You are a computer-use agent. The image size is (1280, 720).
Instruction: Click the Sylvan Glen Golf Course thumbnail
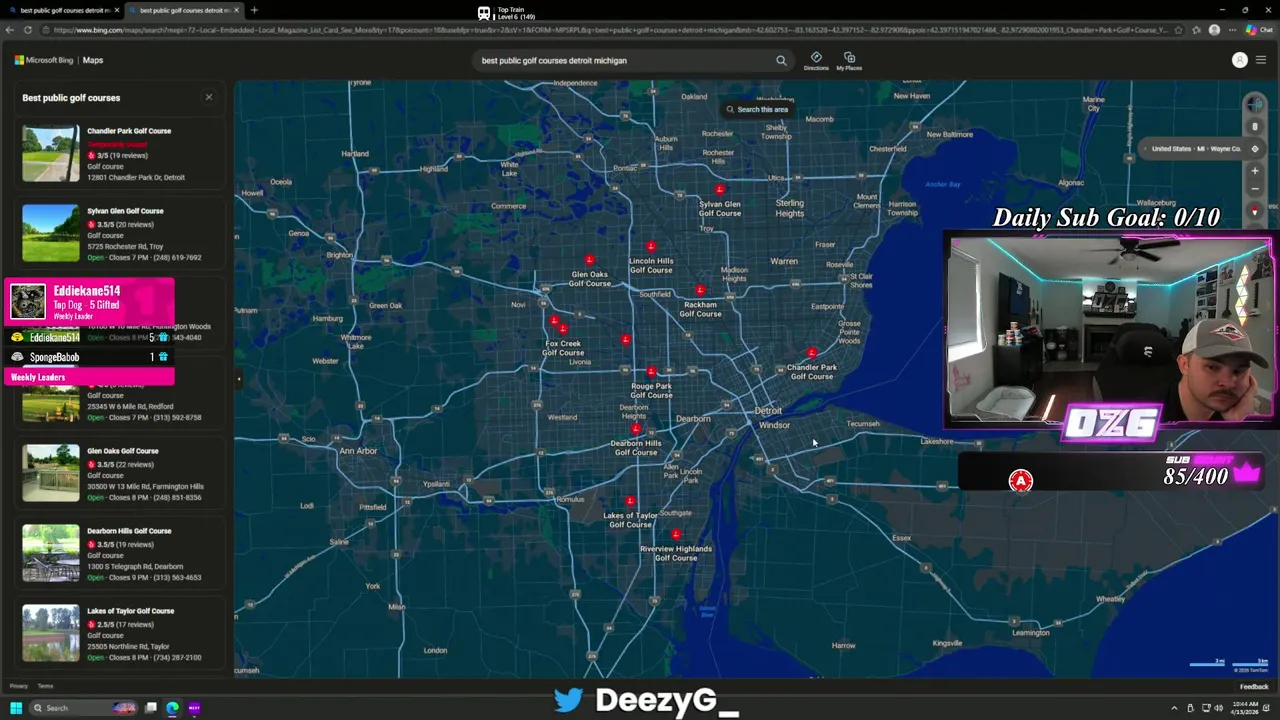[x=51, y=233]
